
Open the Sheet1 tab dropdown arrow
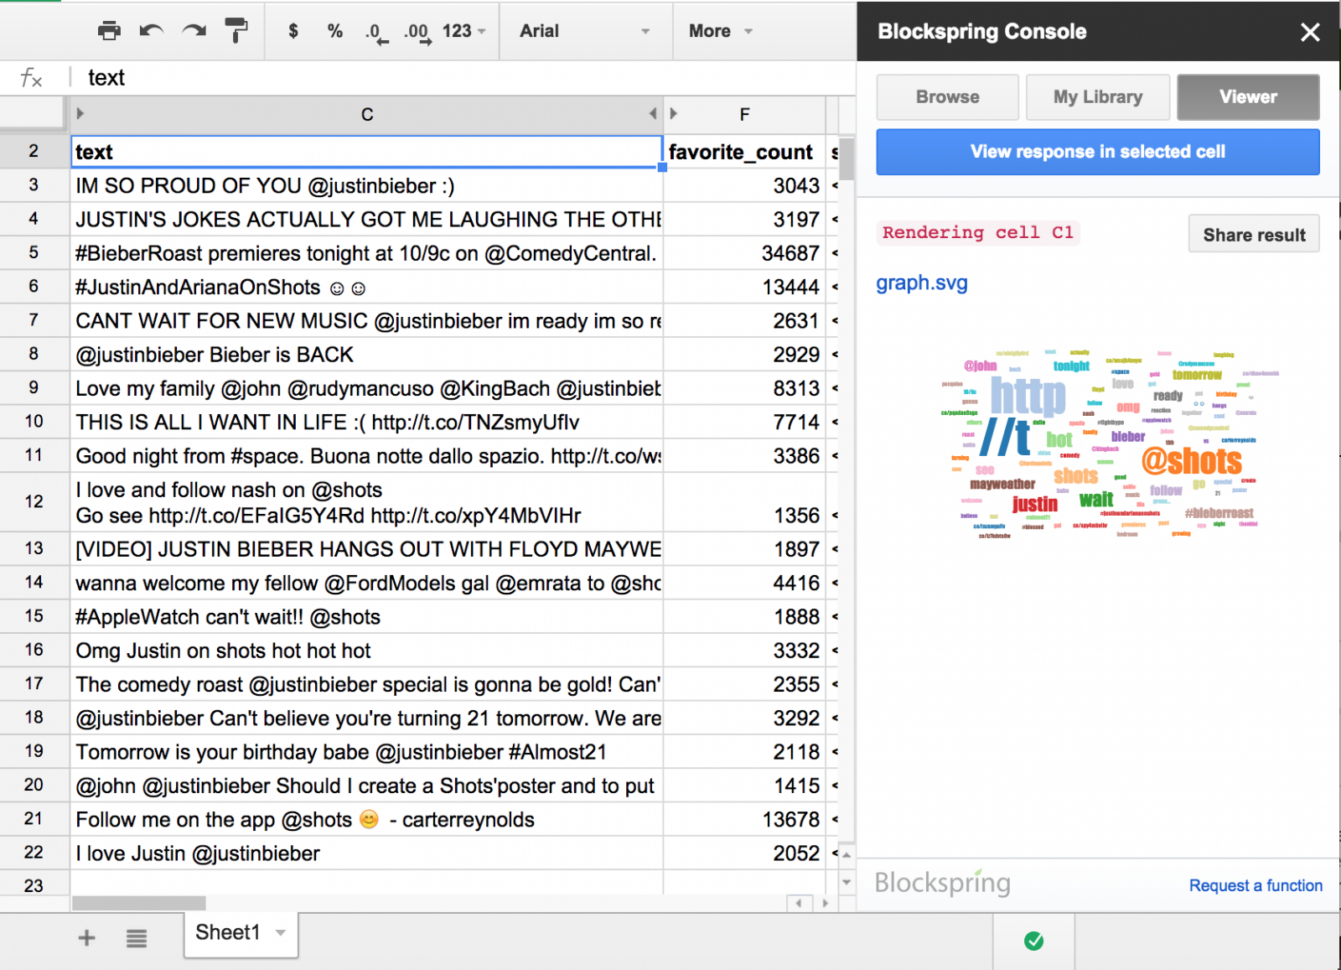(x=281, y=933)
